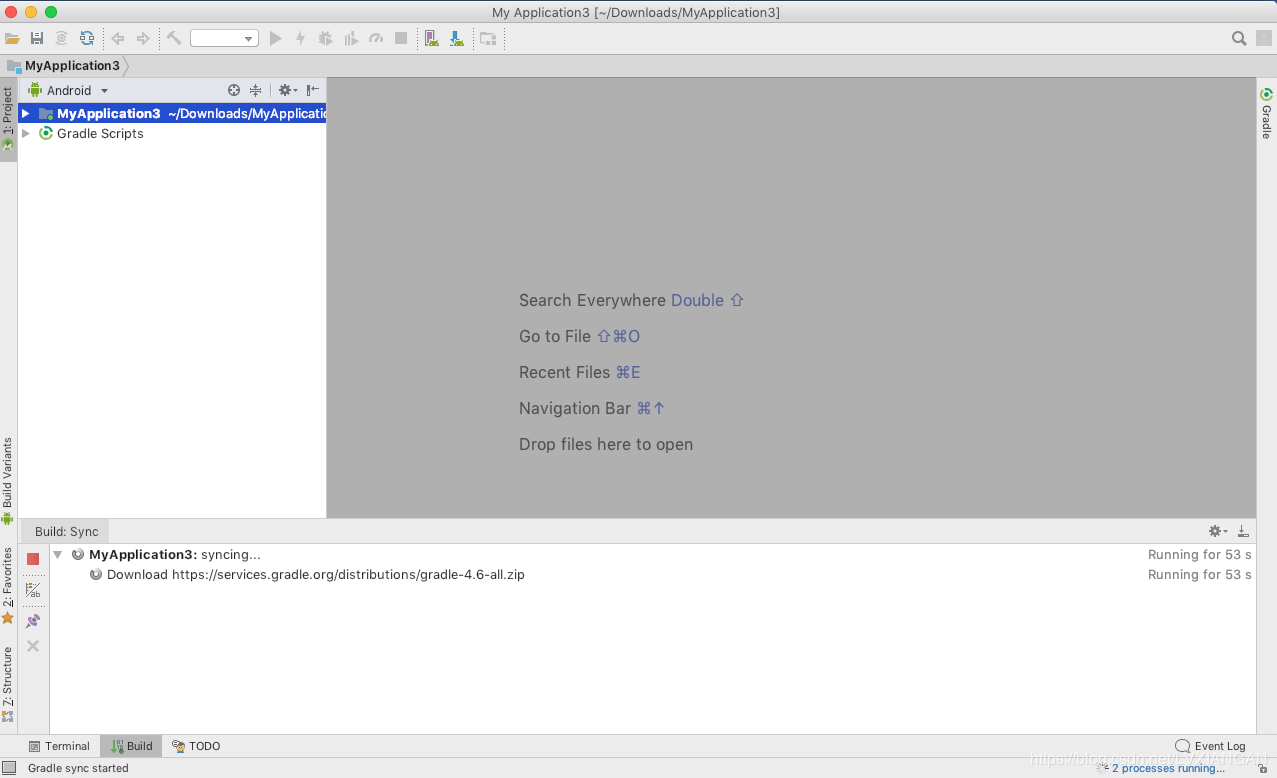1277x778 pixels.
Task: Open a file with the folder icon
Action: [x=12, y=38]
